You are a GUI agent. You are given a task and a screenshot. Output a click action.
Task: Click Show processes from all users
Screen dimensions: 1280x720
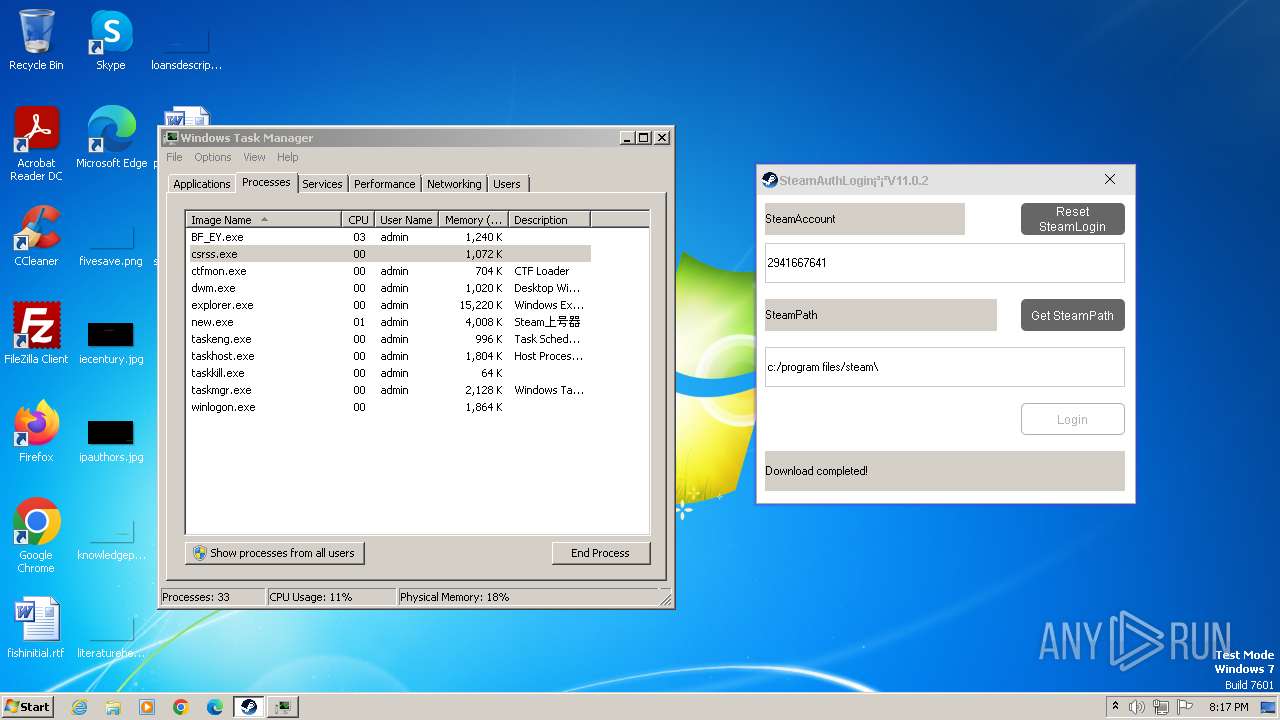[x=275, y=553]
